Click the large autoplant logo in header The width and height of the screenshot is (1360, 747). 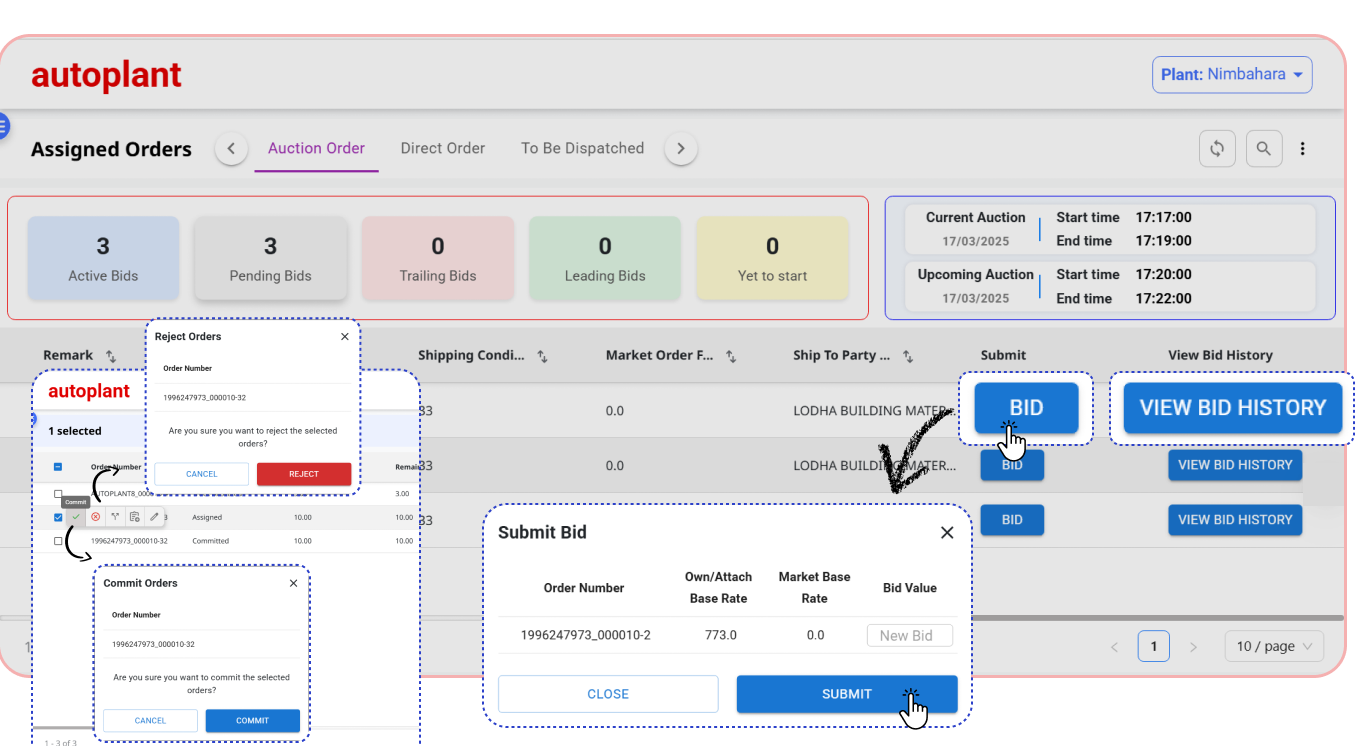tap(106, 75)
